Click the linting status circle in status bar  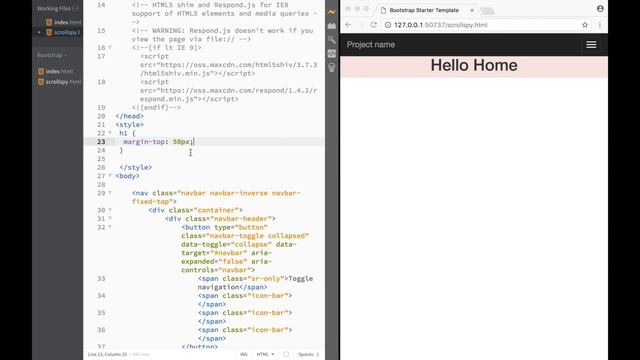coord(286,354)
